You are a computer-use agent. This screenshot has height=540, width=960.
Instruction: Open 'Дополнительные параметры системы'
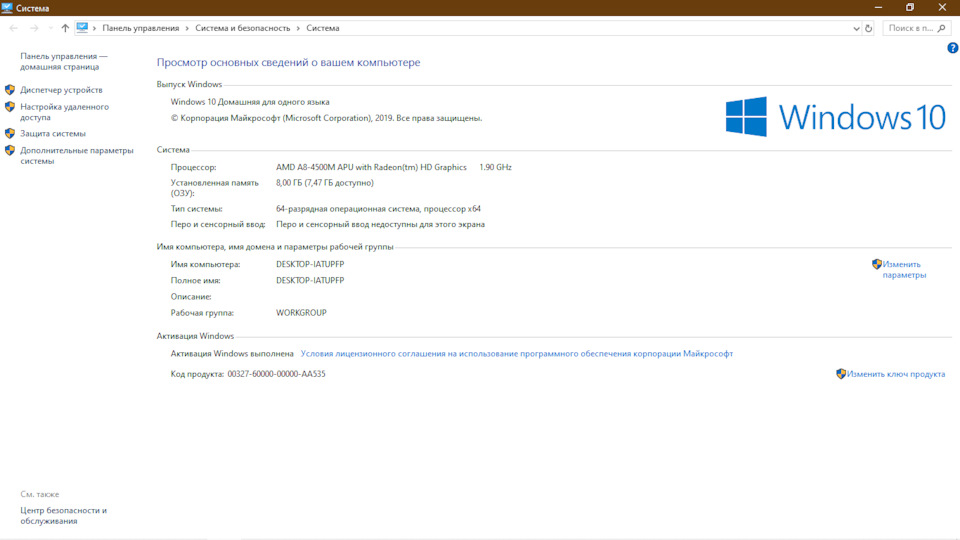pos(77,156)
